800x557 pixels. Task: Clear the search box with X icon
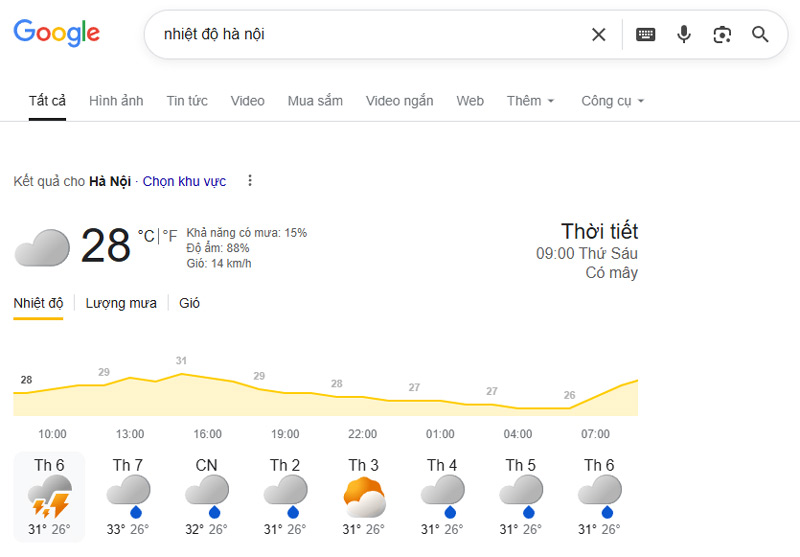[598, 35]
